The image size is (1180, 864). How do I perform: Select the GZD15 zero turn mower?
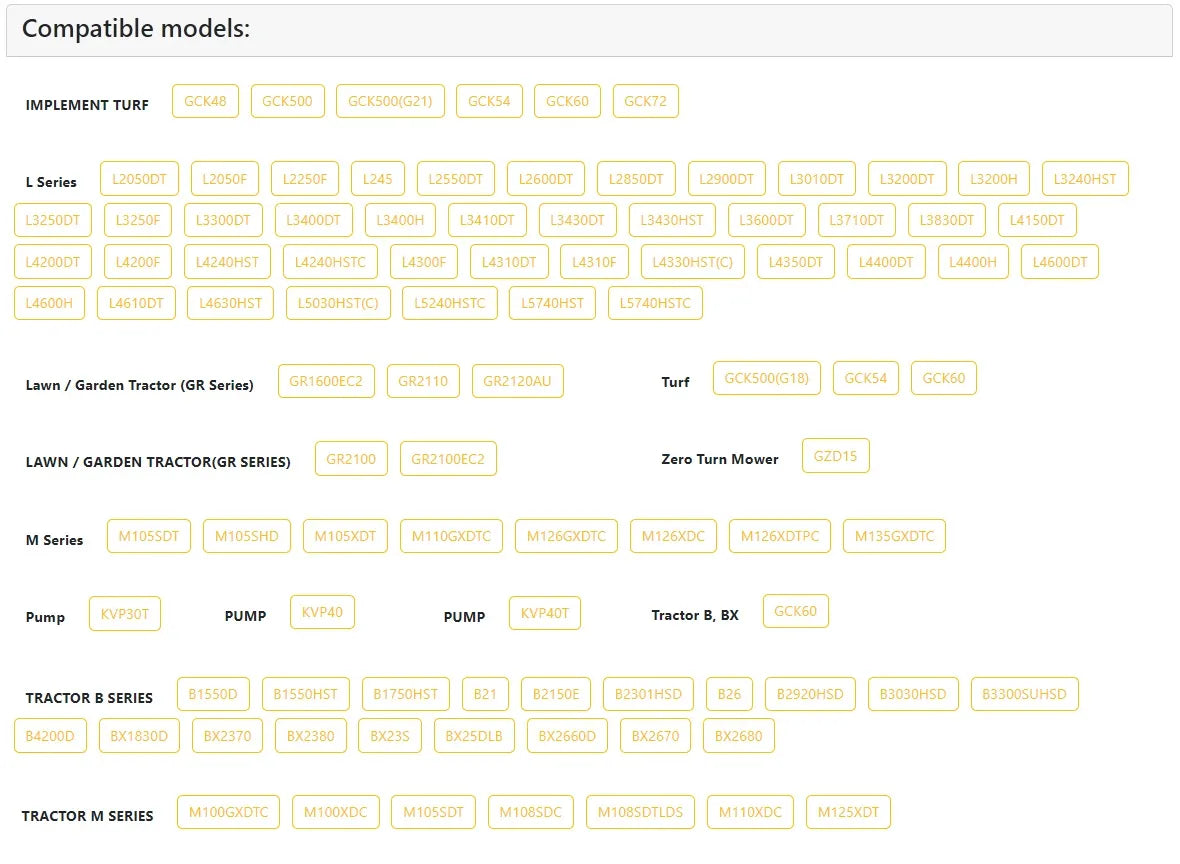pos(835,456)
